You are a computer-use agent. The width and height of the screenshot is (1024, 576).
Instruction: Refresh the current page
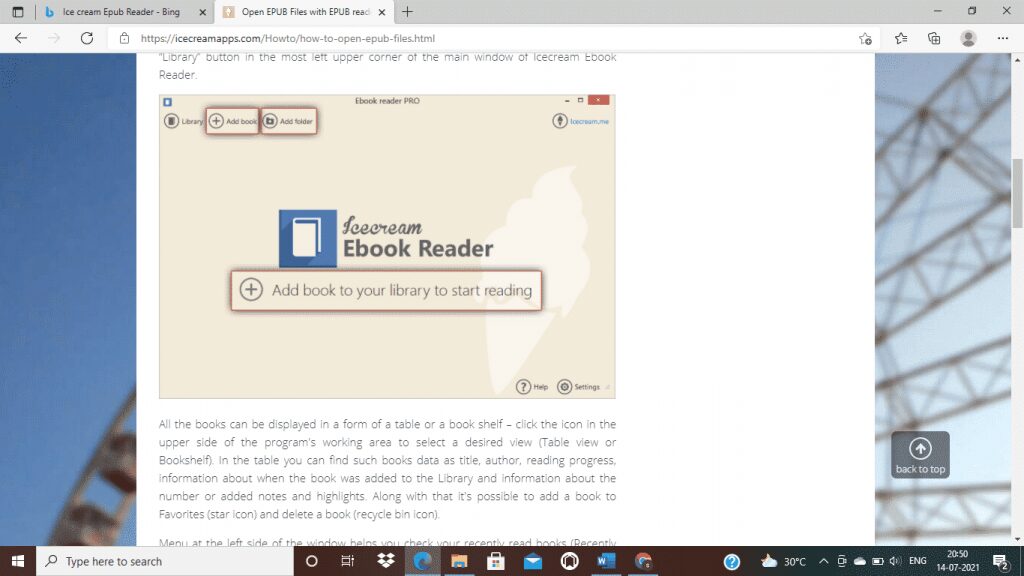click(x=87, y=39)
